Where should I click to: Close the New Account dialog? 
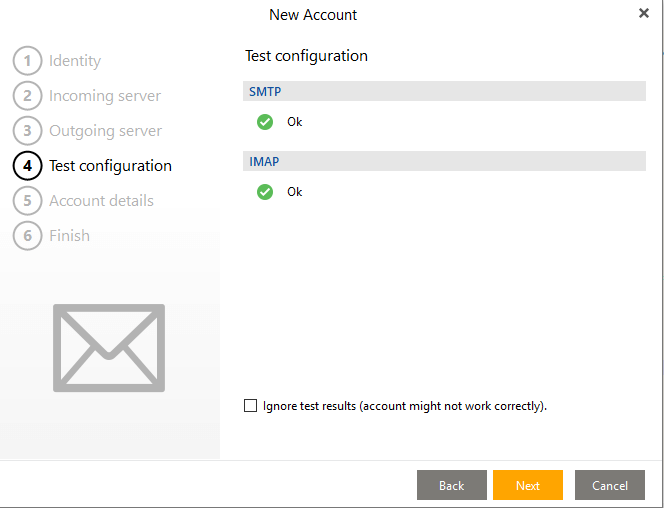point(644,14)
